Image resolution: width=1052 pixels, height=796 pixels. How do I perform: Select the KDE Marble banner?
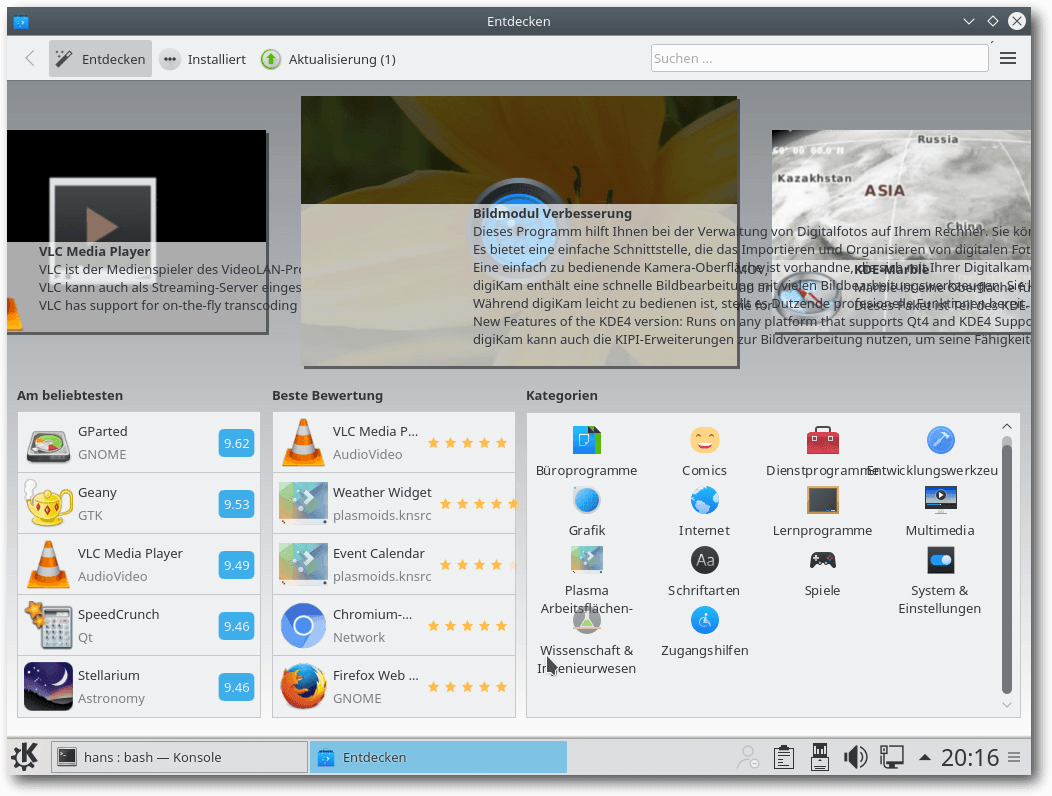[x=901, y=232]
